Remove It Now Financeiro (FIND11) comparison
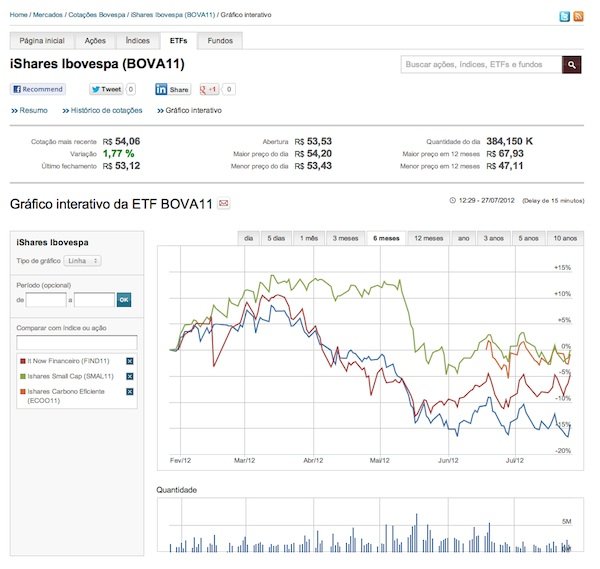Viewport: 600px width, 569px height. coord(130,361)
